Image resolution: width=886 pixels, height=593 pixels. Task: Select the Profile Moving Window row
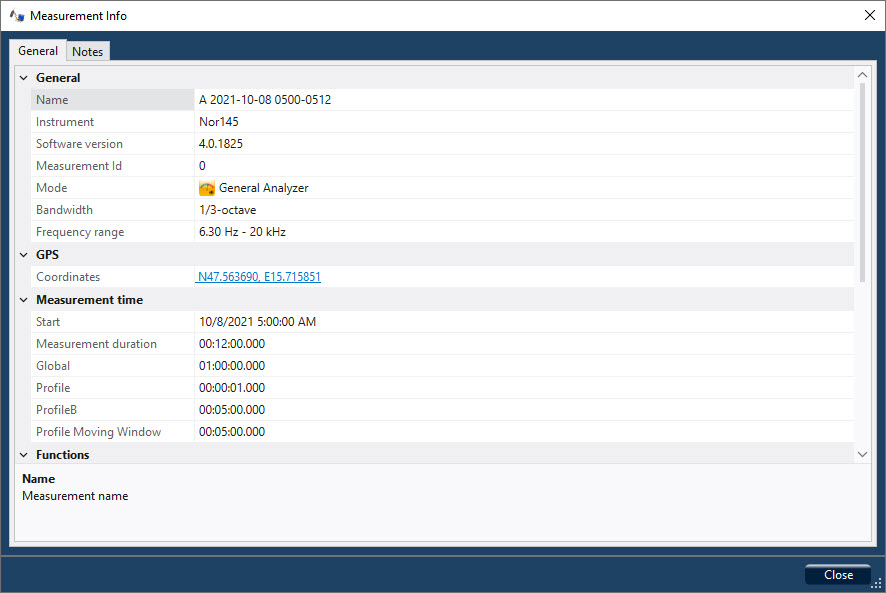point(98,432)
